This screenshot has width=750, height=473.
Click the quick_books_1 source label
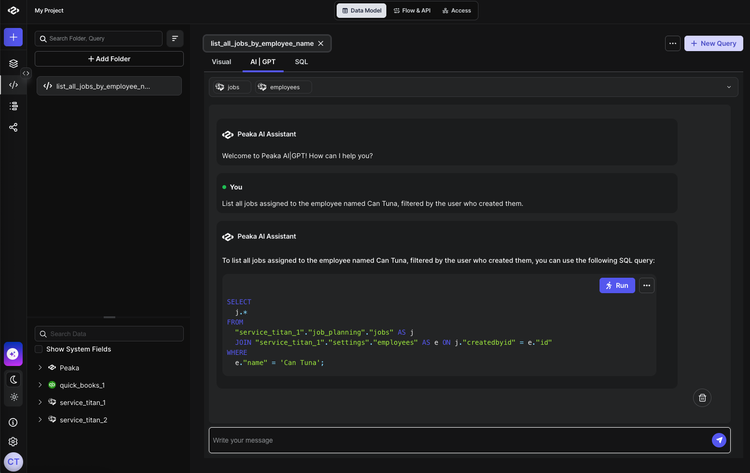(x=82, y=385)
